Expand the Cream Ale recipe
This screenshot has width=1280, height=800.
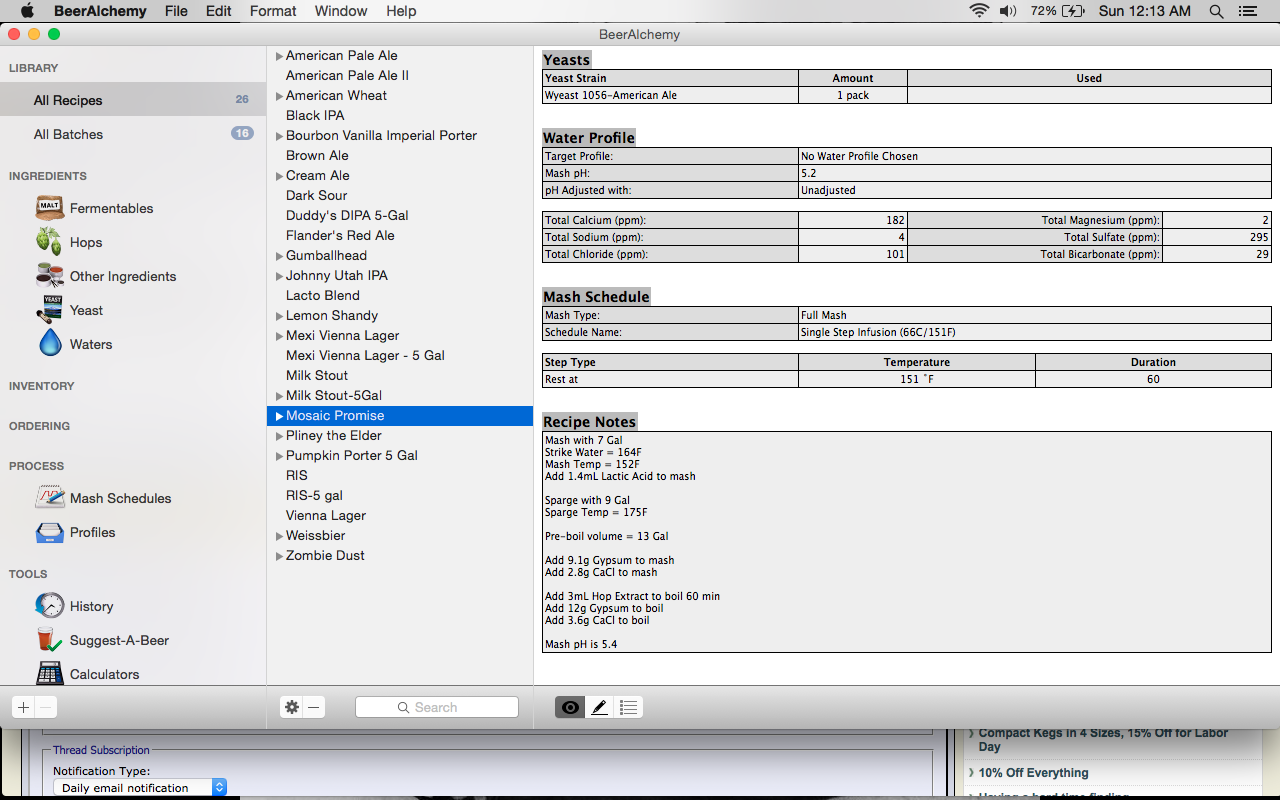click(279, 176)
